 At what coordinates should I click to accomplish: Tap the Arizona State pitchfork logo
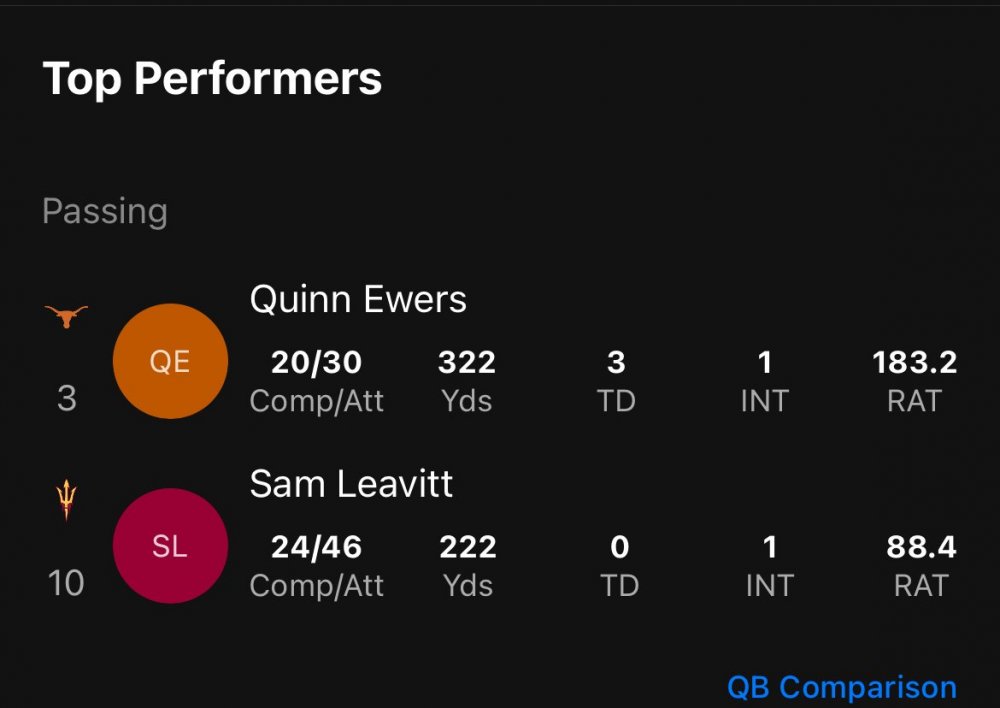(x=67, y=500)
